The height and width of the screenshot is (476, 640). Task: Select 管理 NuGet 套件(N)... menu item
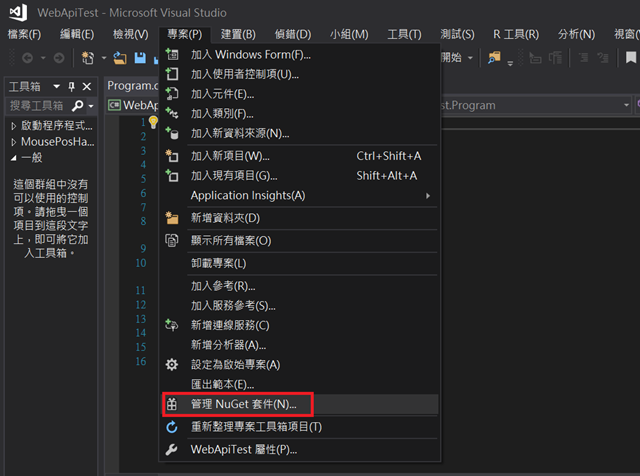(300, 404)
